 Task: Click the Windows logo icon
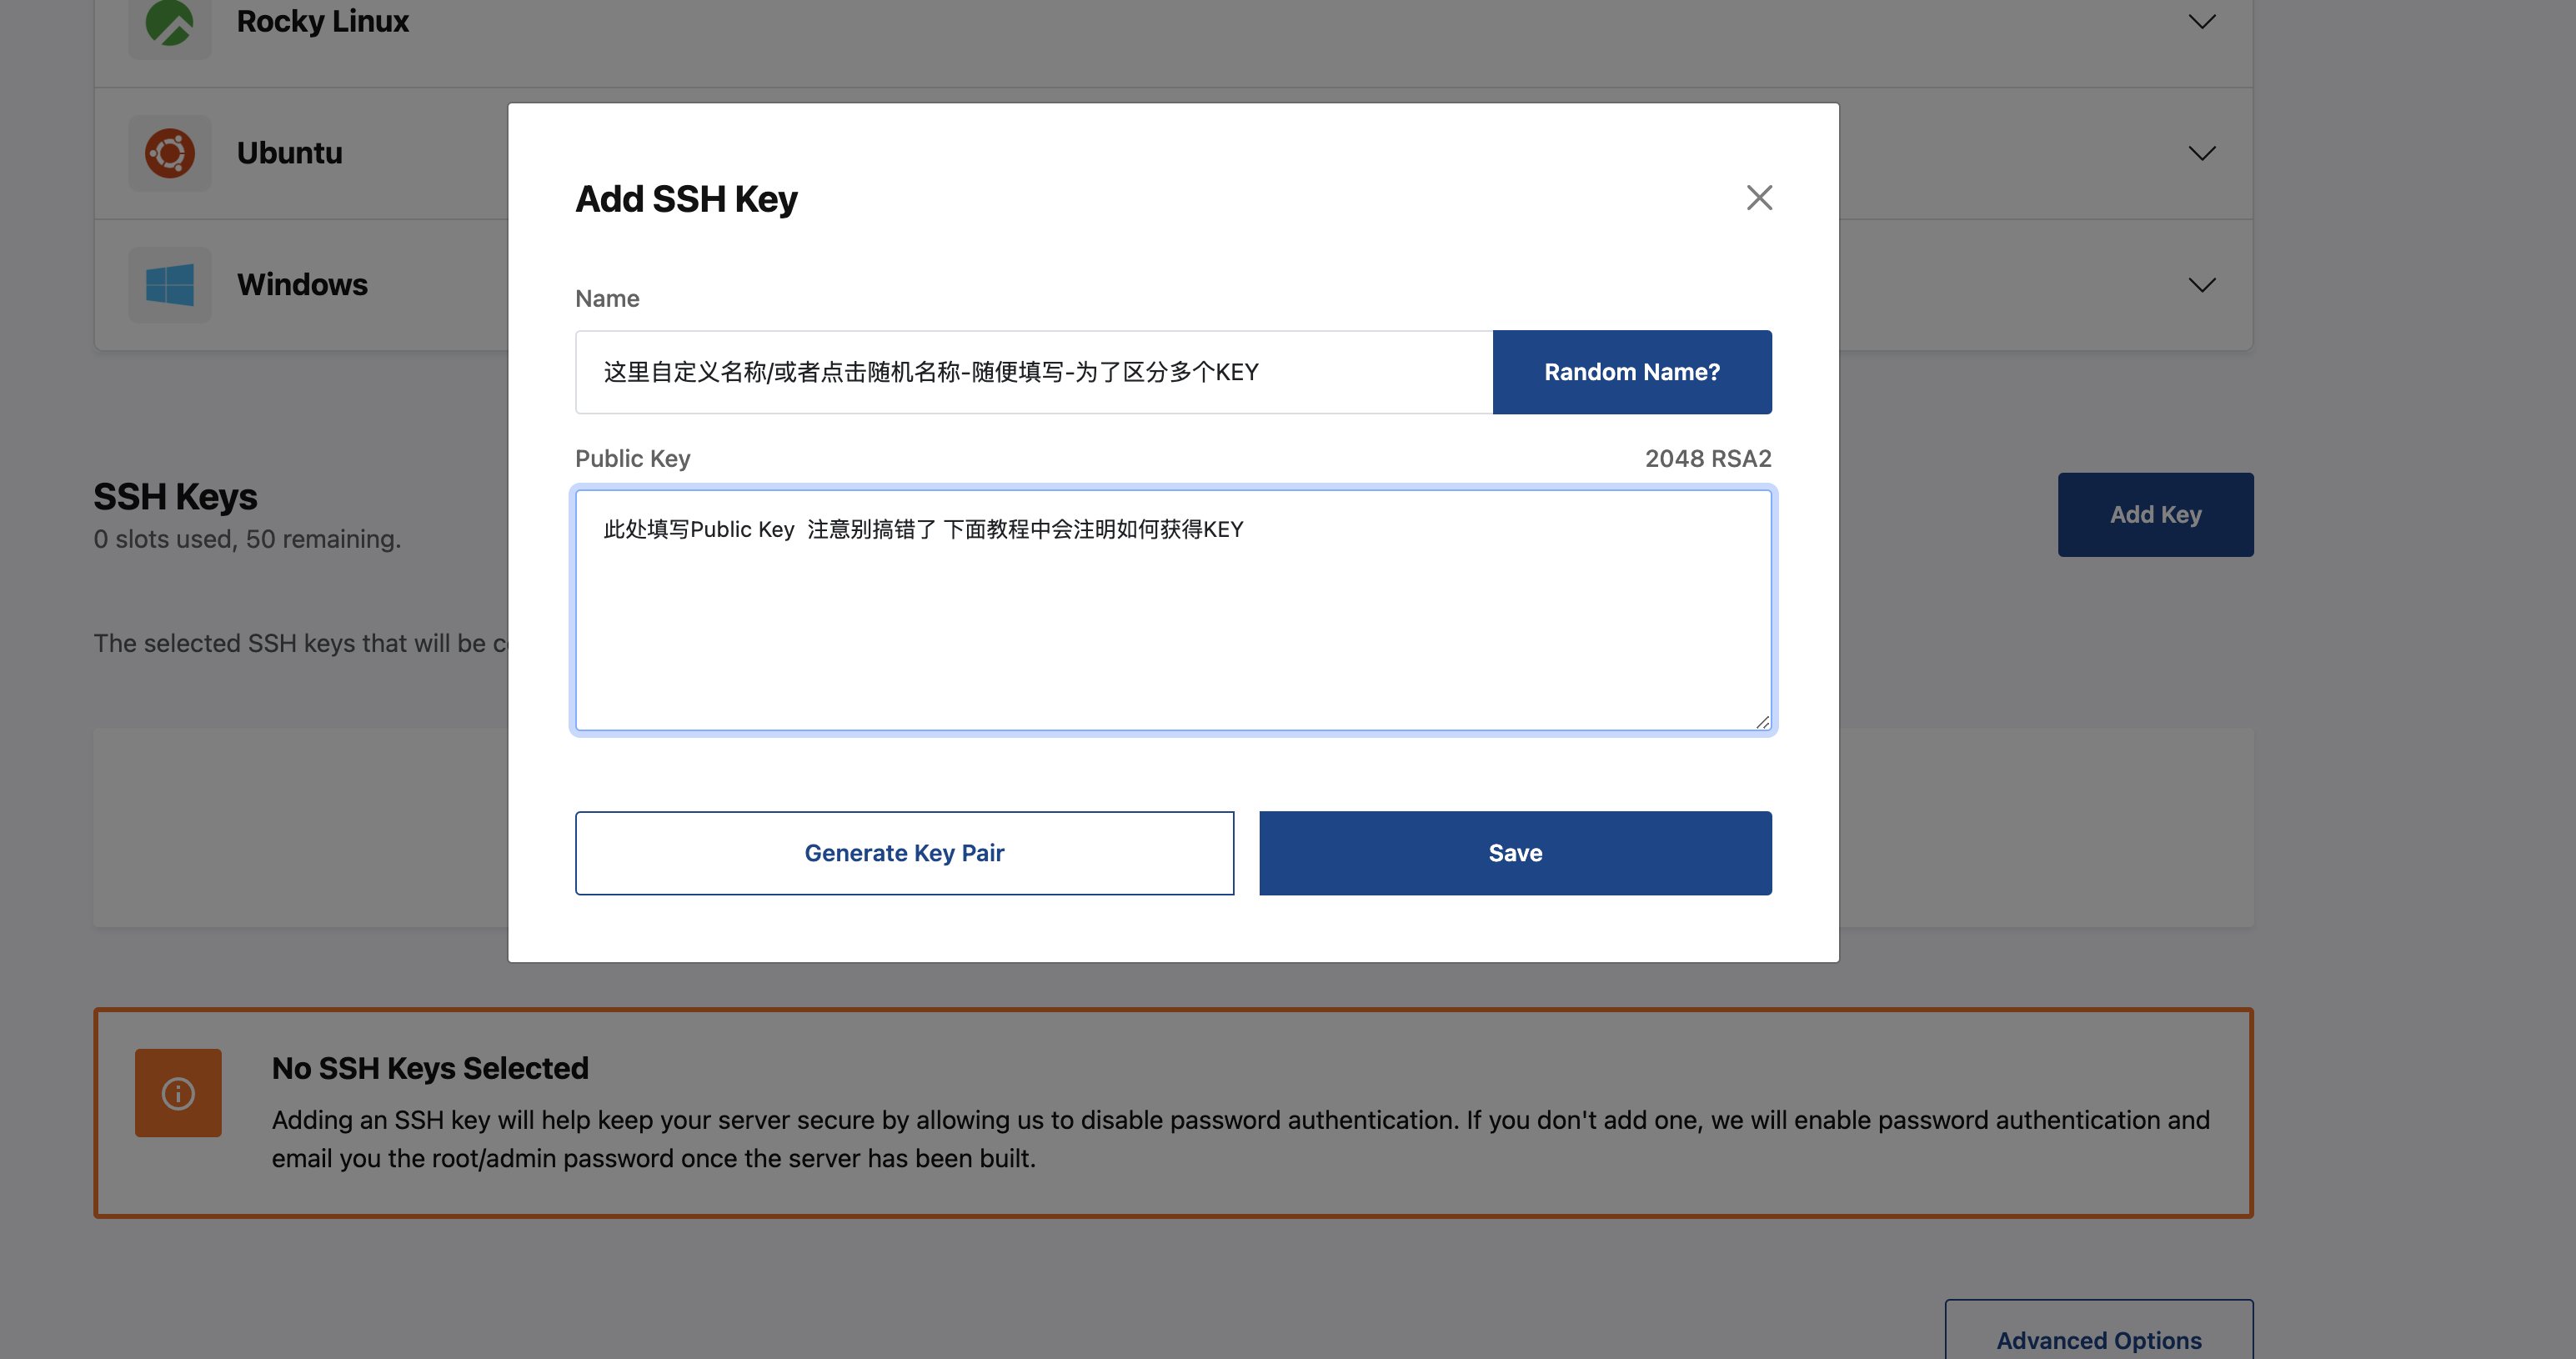pos(169,285)
